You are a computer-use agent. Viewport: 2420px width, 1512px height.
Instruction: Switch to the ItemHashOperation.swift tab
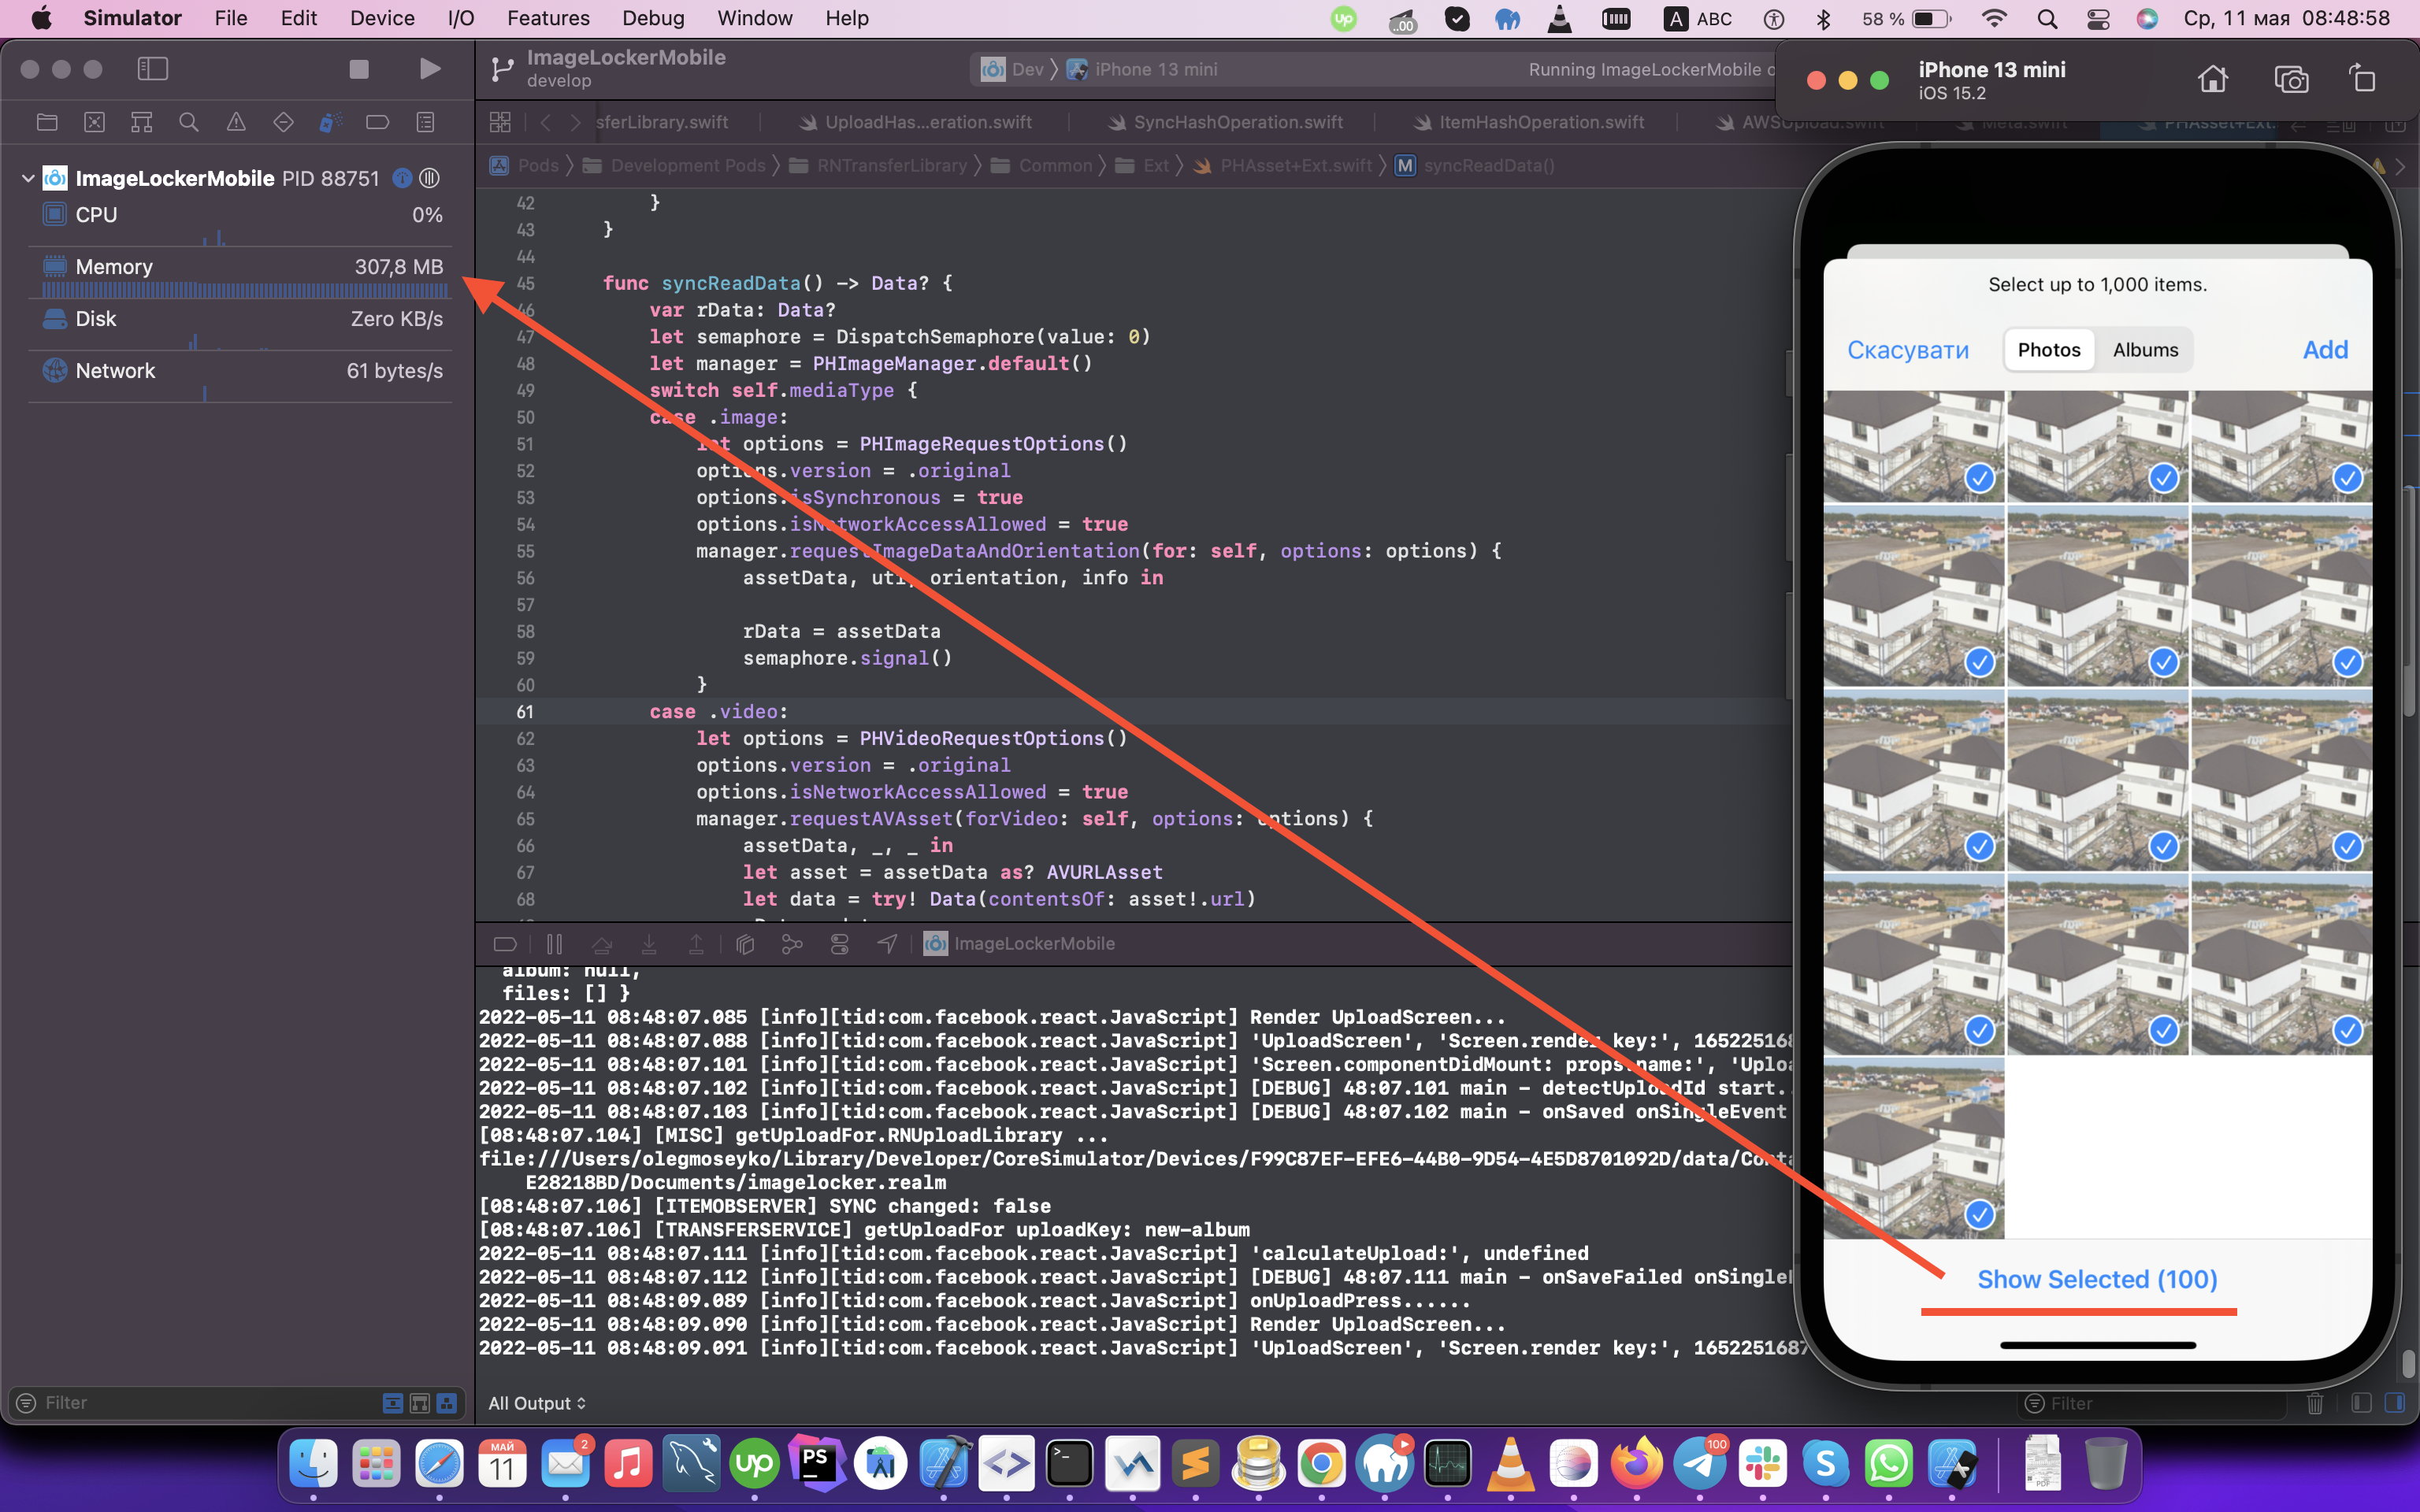[x=1529, y=122]
